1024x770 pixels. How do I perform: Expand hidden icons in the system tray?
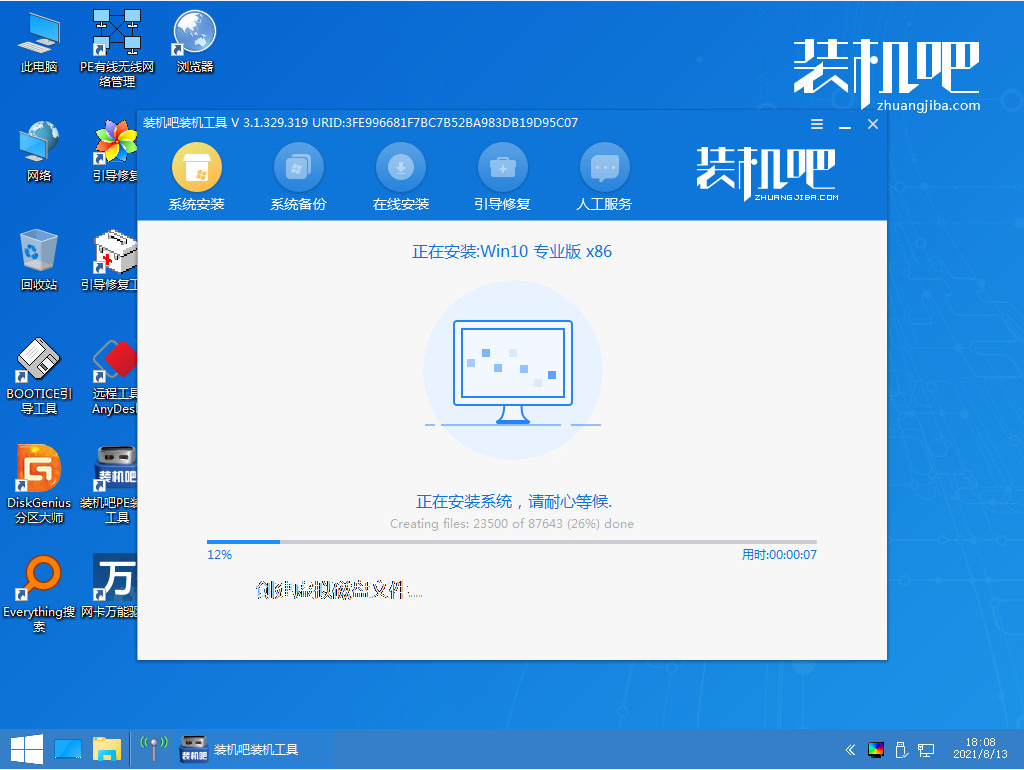coord(849,748)
